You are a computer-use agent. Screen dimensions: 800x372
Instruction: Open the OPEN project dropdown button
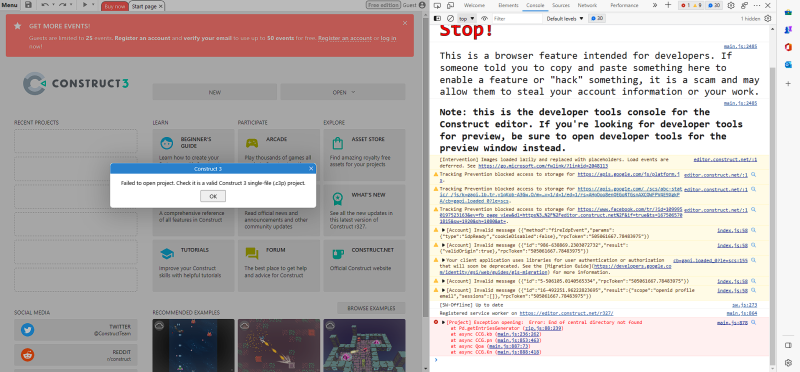pos(343,92)
